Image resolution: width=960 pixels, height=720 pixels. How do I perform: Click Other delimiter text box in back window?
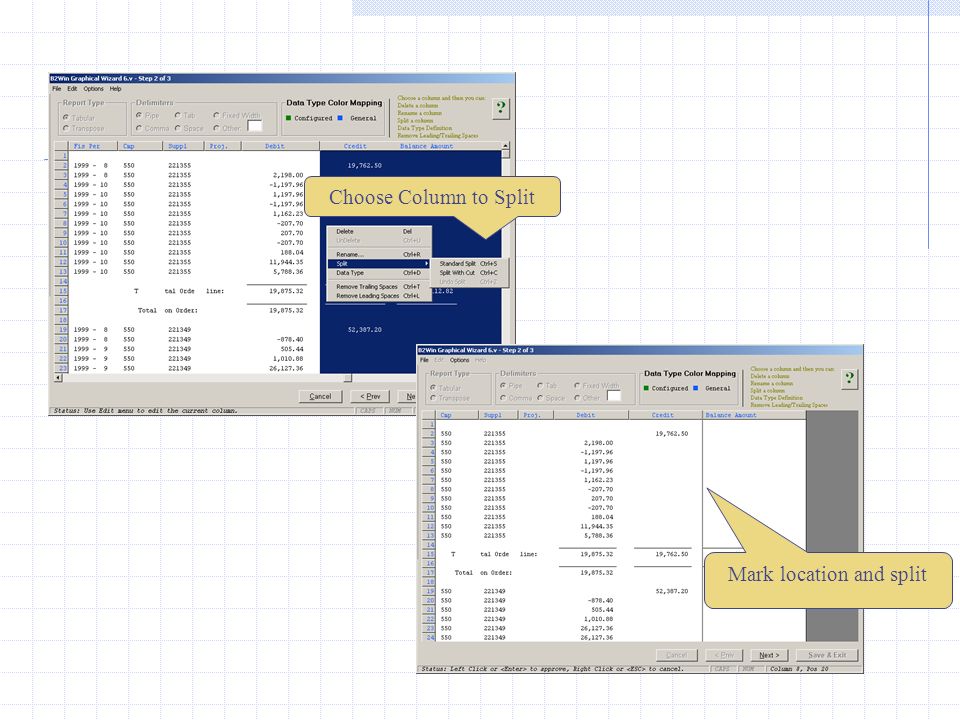(255, 126)
